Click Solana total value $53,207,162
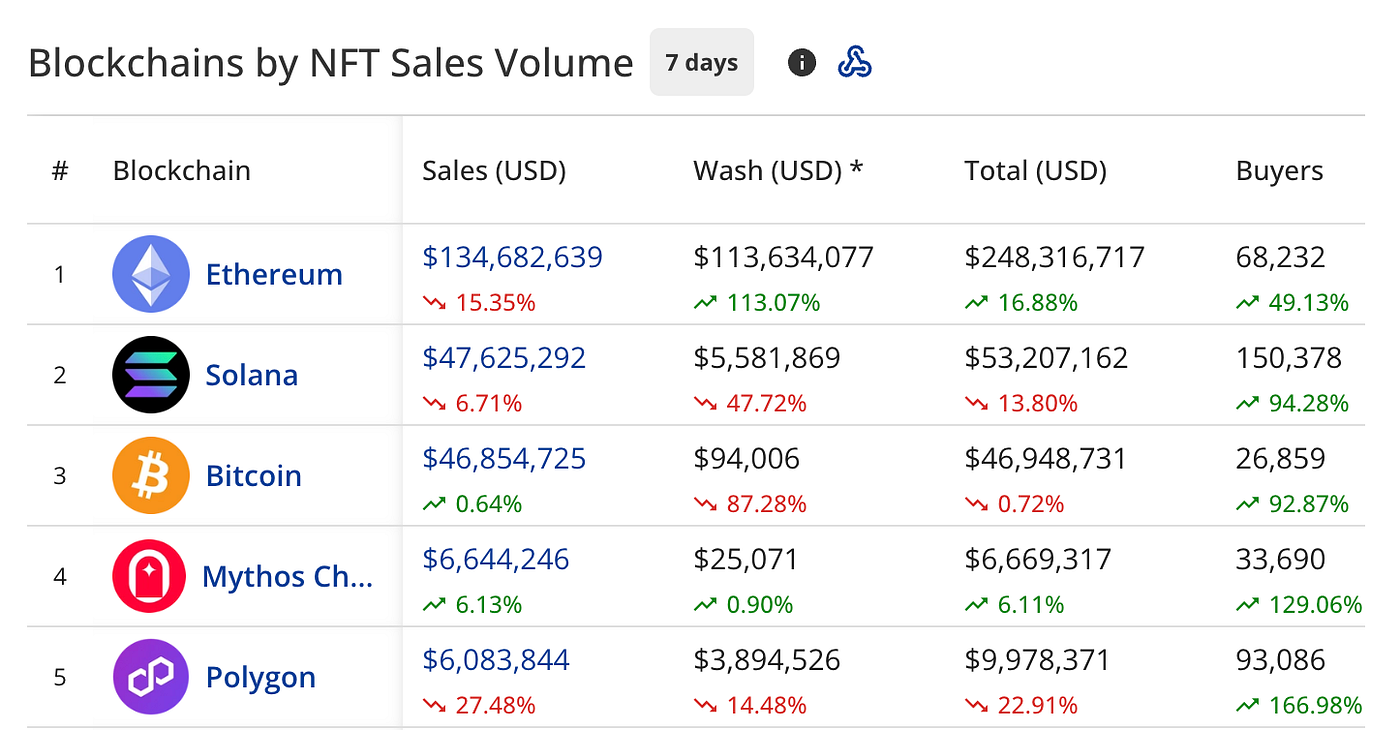 coord(1047,358)
